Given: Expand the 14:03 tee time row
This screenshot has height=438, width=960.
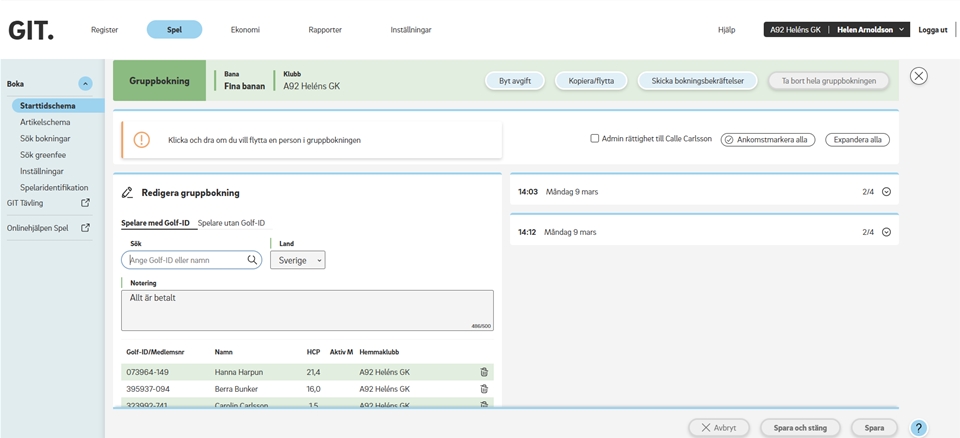Looking at the screenshot, I should click(x=886, y=192).
